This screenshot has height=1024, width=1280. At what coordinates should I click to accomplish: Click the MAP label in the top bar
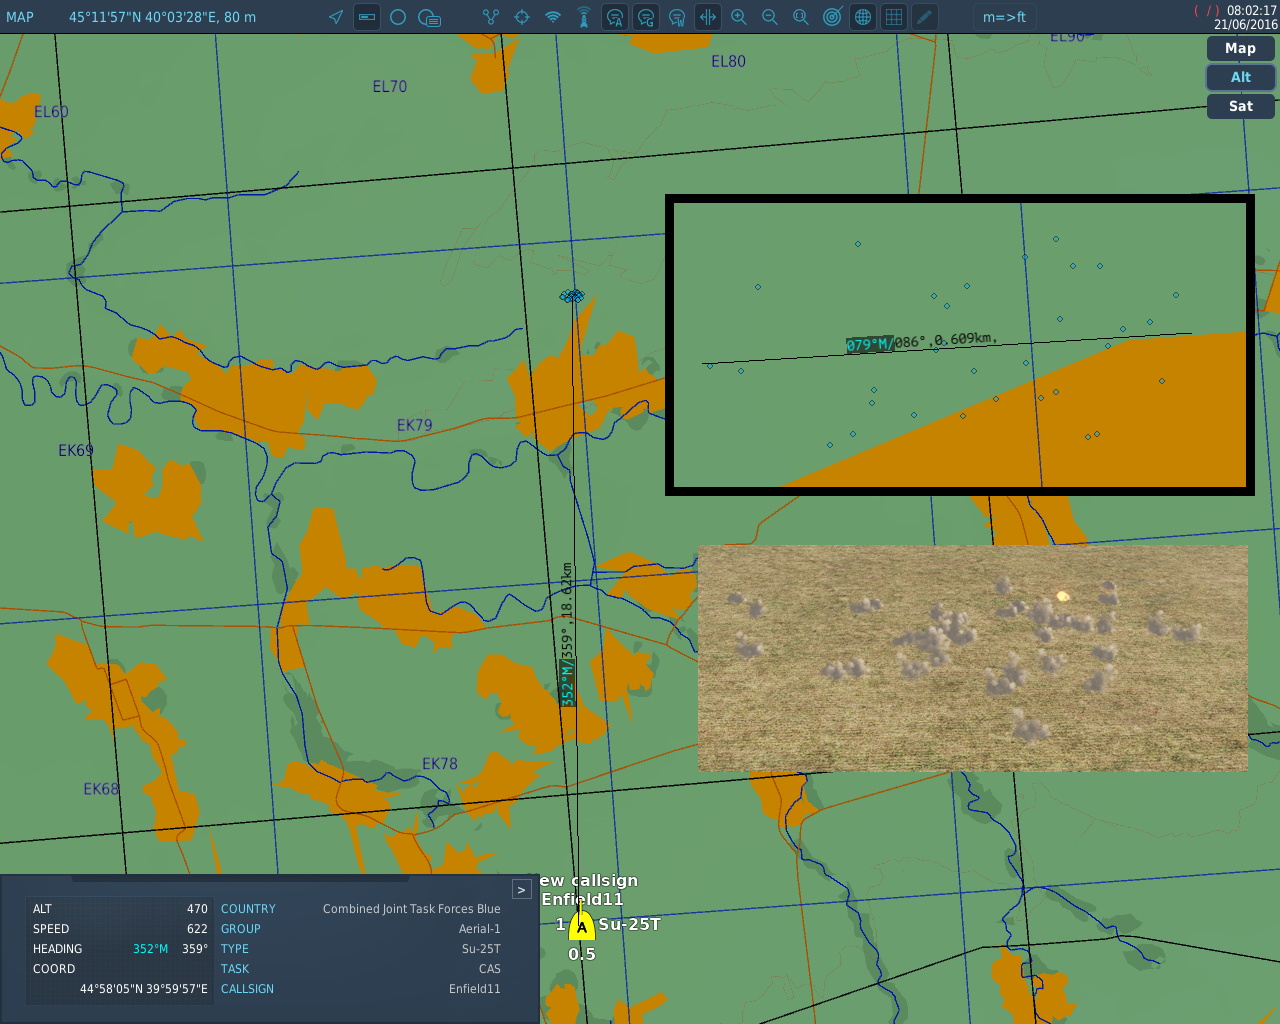click(x=20, y=17)
